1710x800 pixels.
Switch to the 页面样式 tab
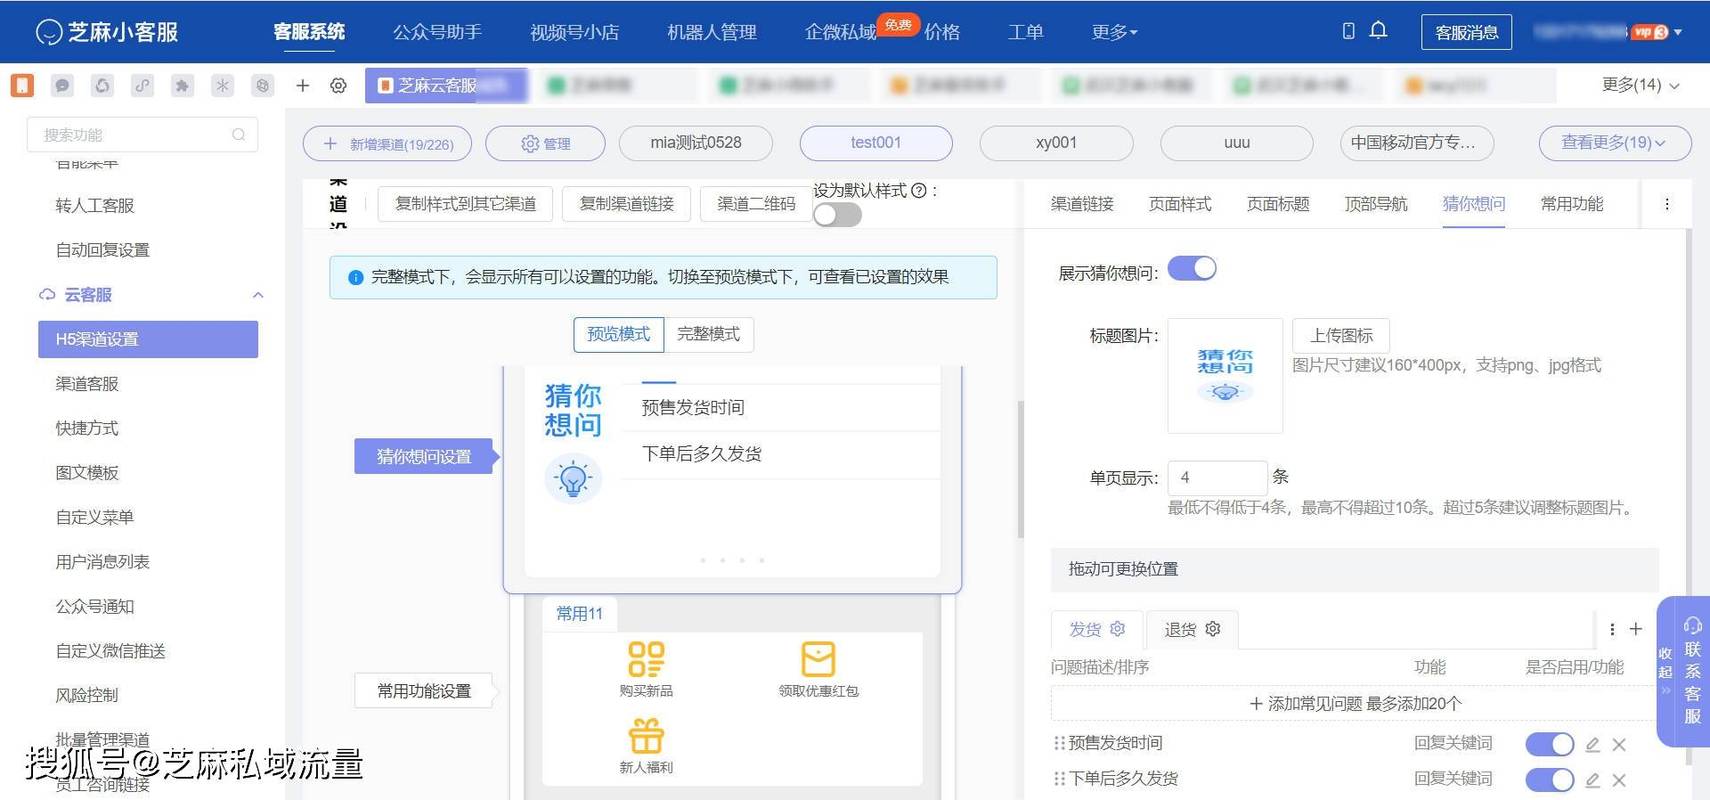pos(1179,204)
